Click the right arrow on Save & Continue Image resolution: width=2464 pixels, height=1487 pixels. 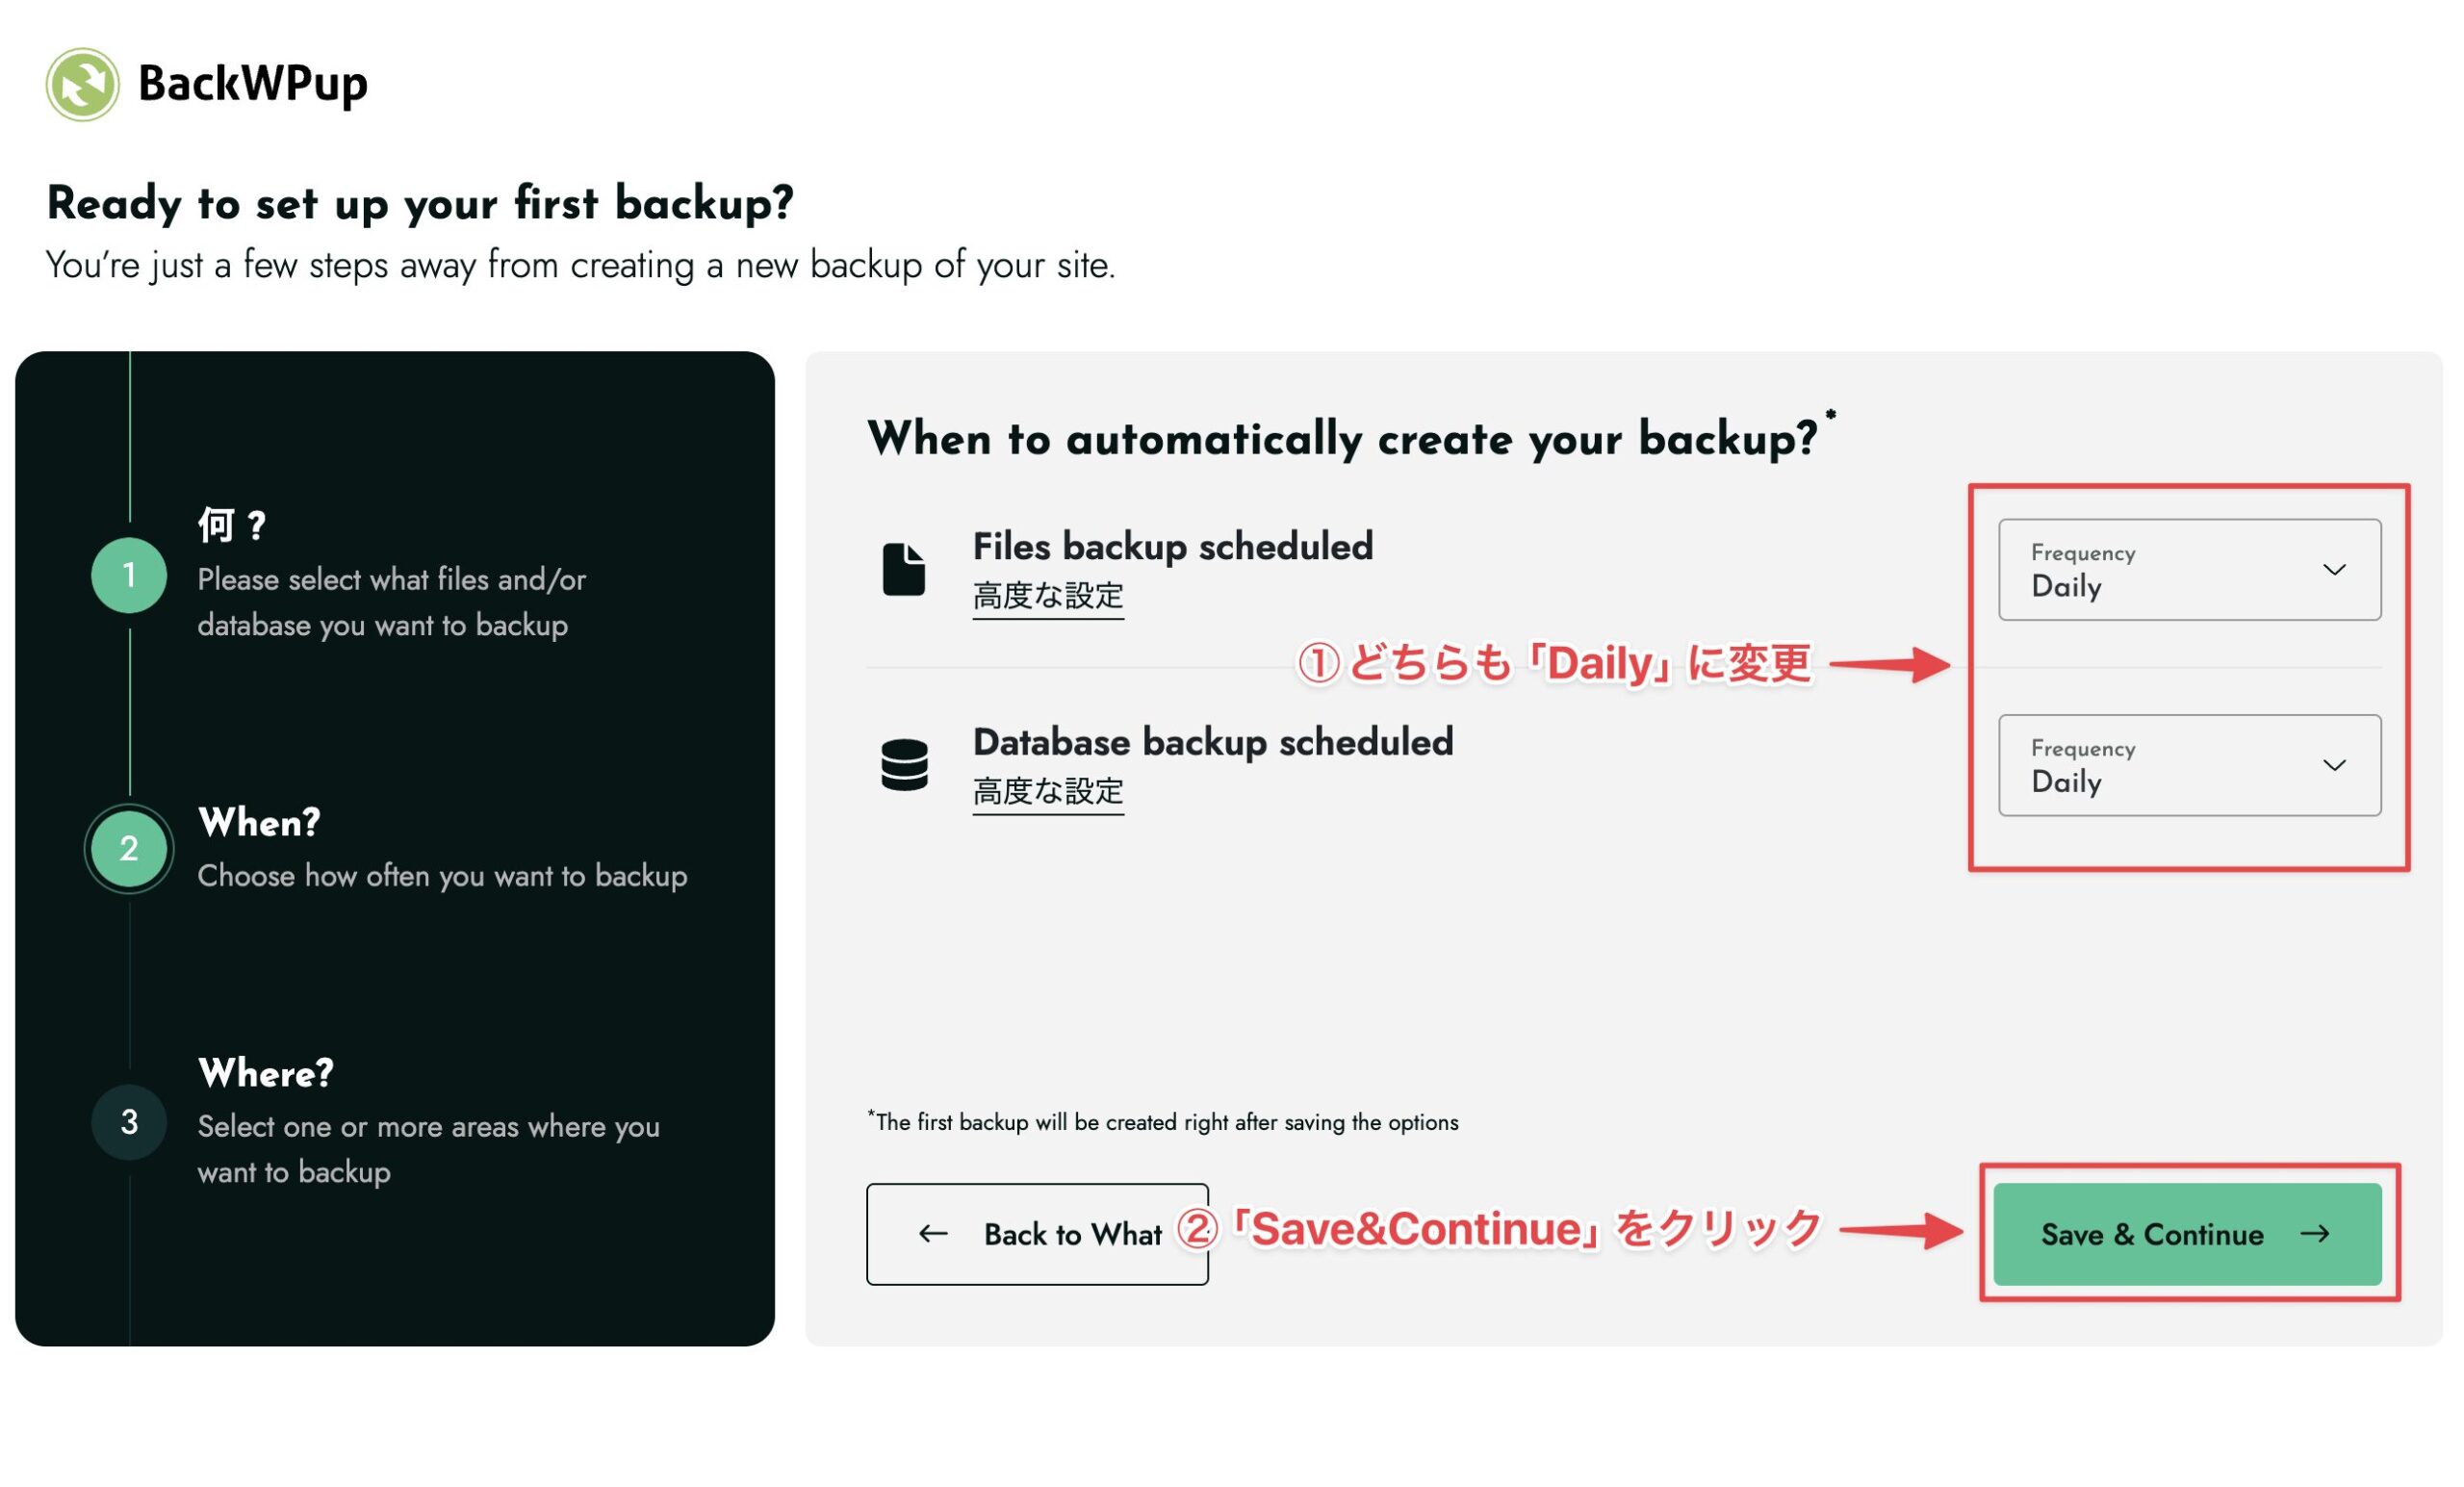2315,1234
